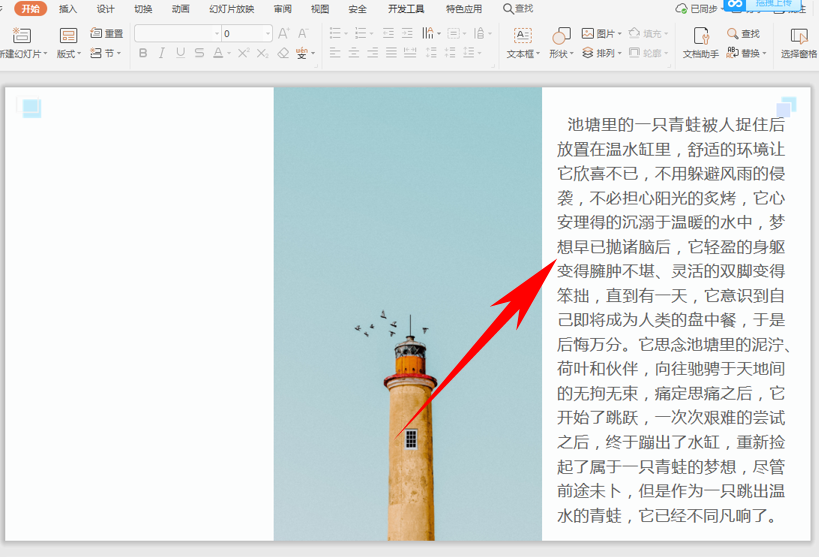Screen dimensions: 819x557
Task: Open the Text Box (文本框) dropdown arrow
Action: click(537, 54)
